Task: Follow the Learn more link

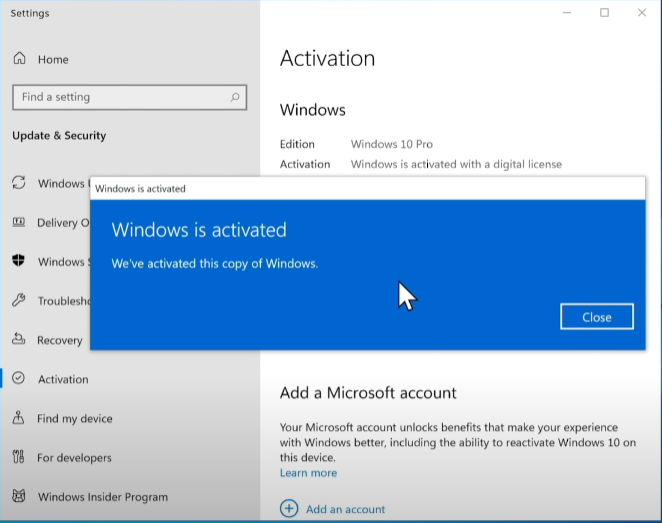Action: point(308,473)
